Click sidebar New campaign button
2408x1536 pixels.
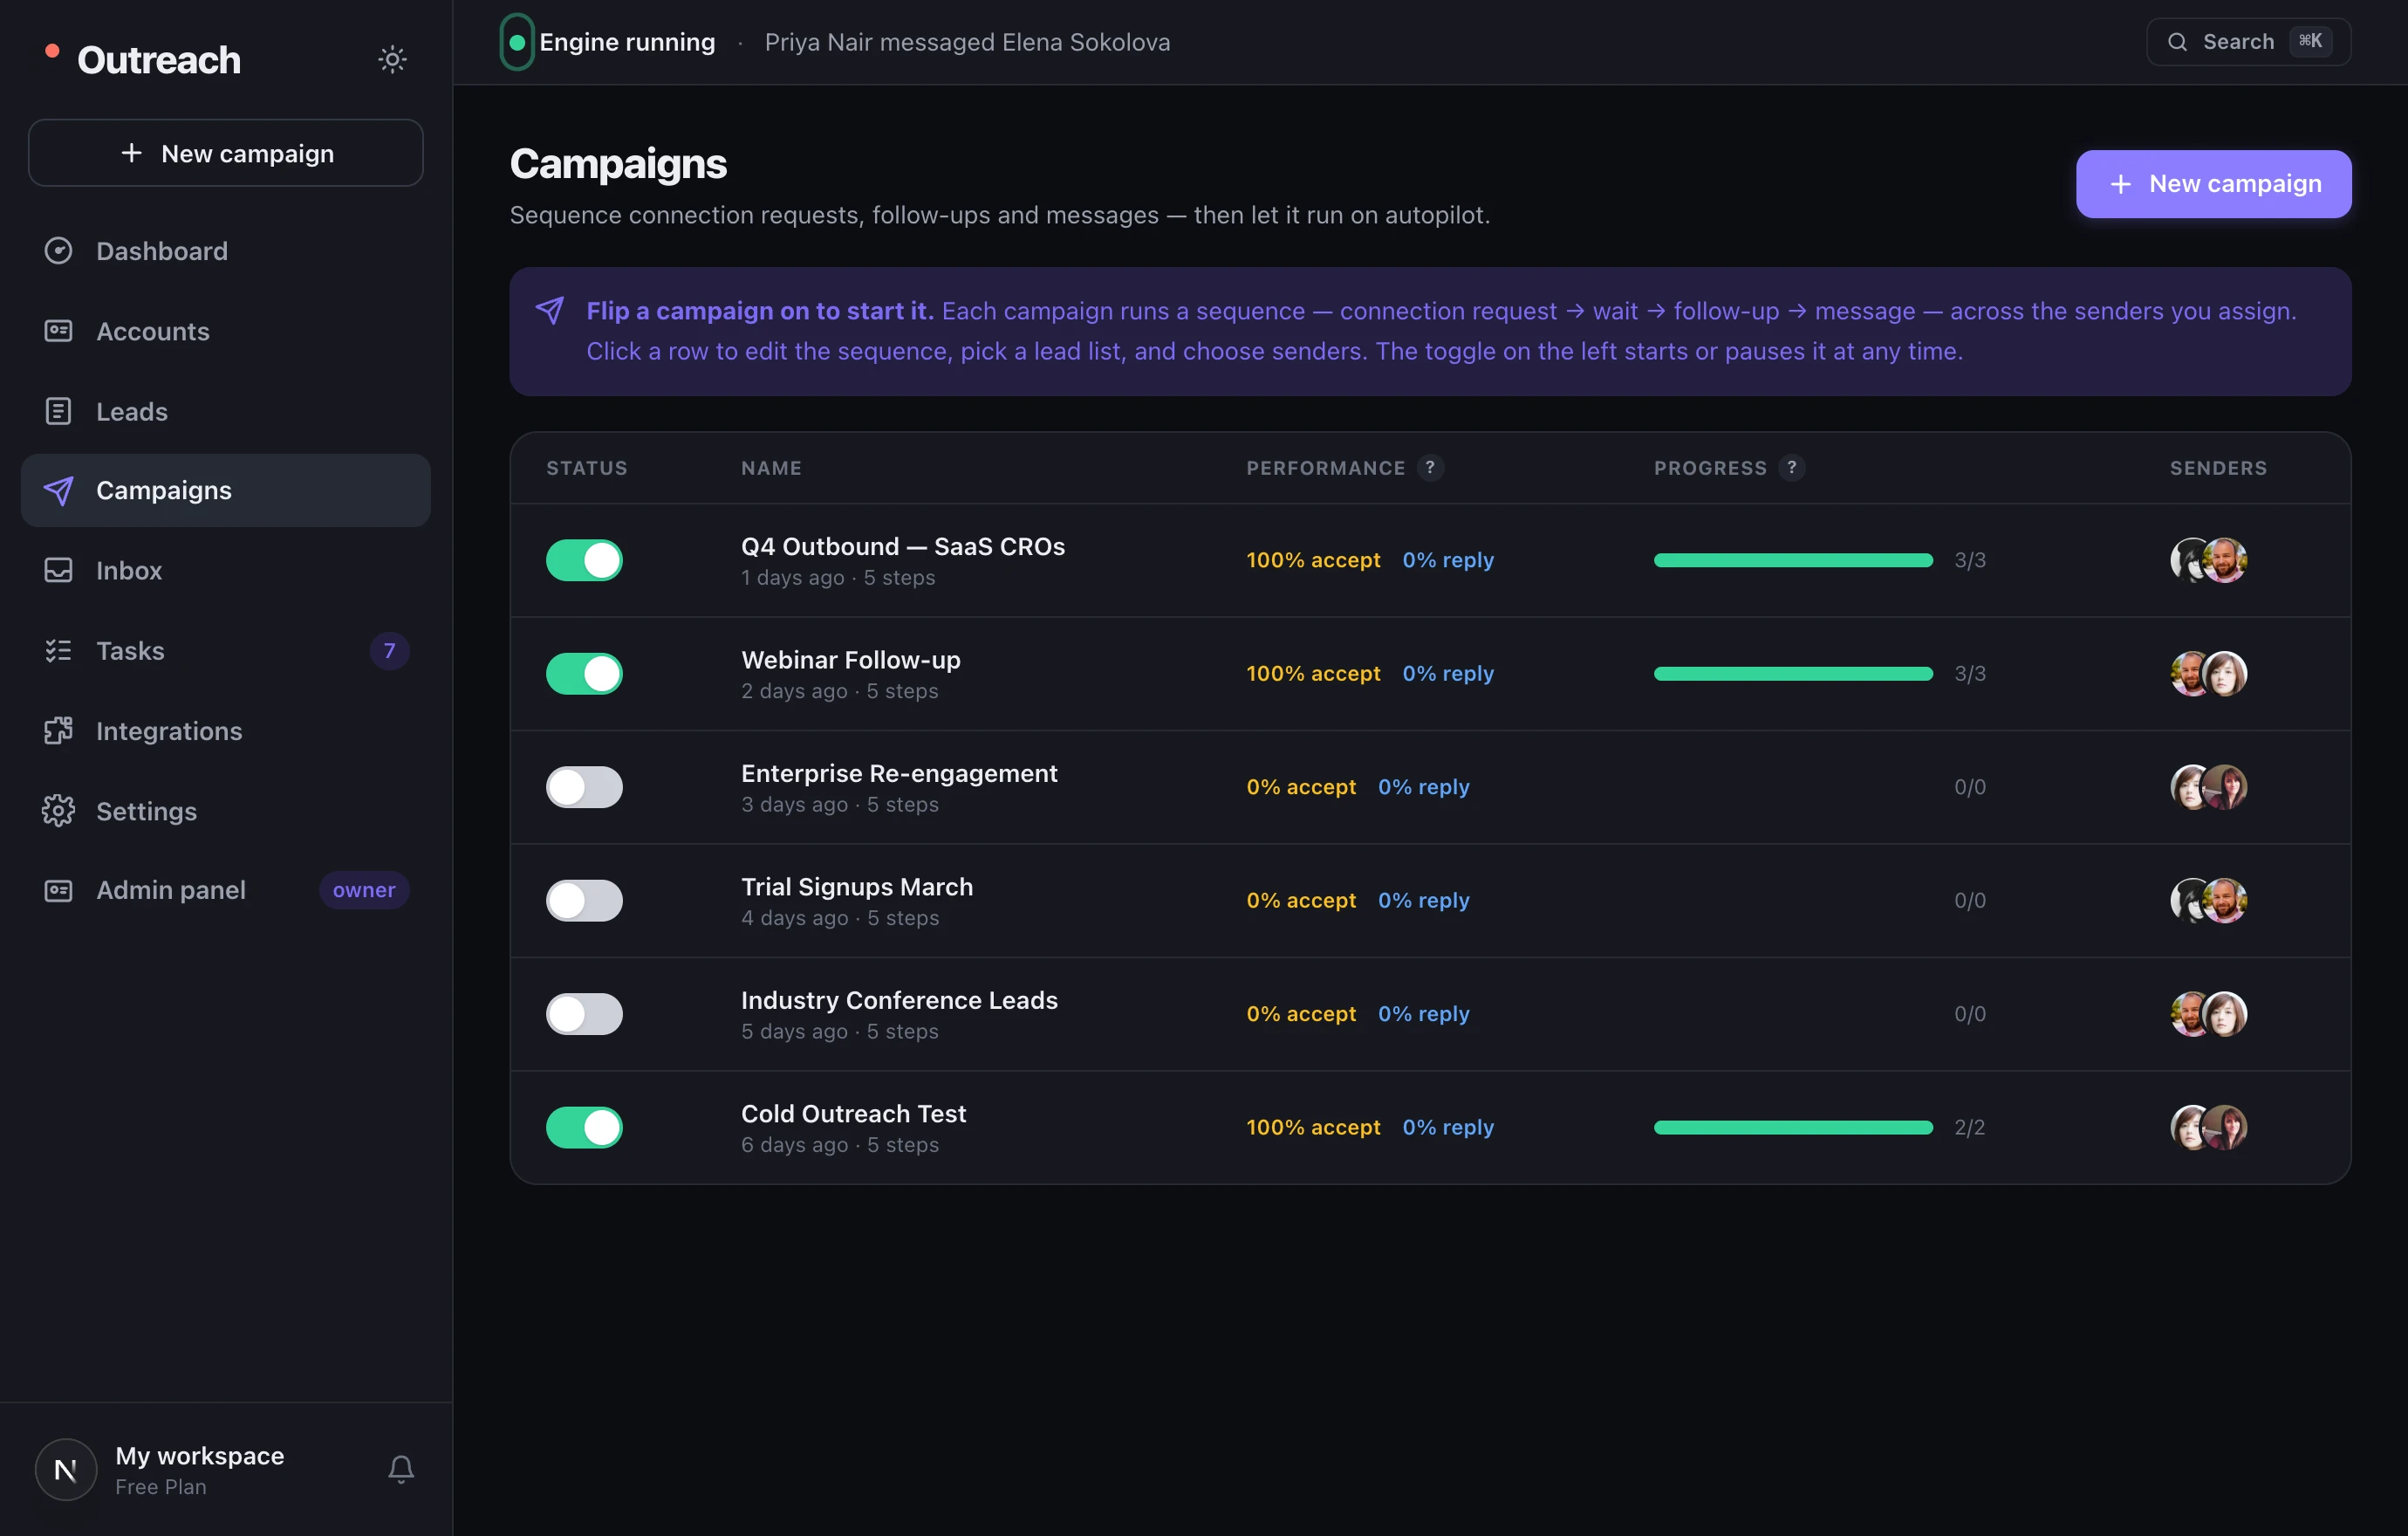click(226, 153)
